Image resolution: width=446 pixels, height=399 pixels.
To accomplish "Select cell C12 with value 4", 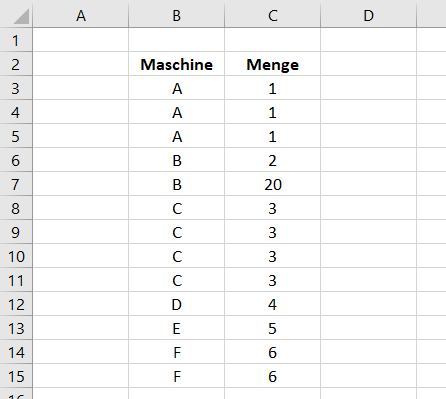I will [x=273, y=304].
